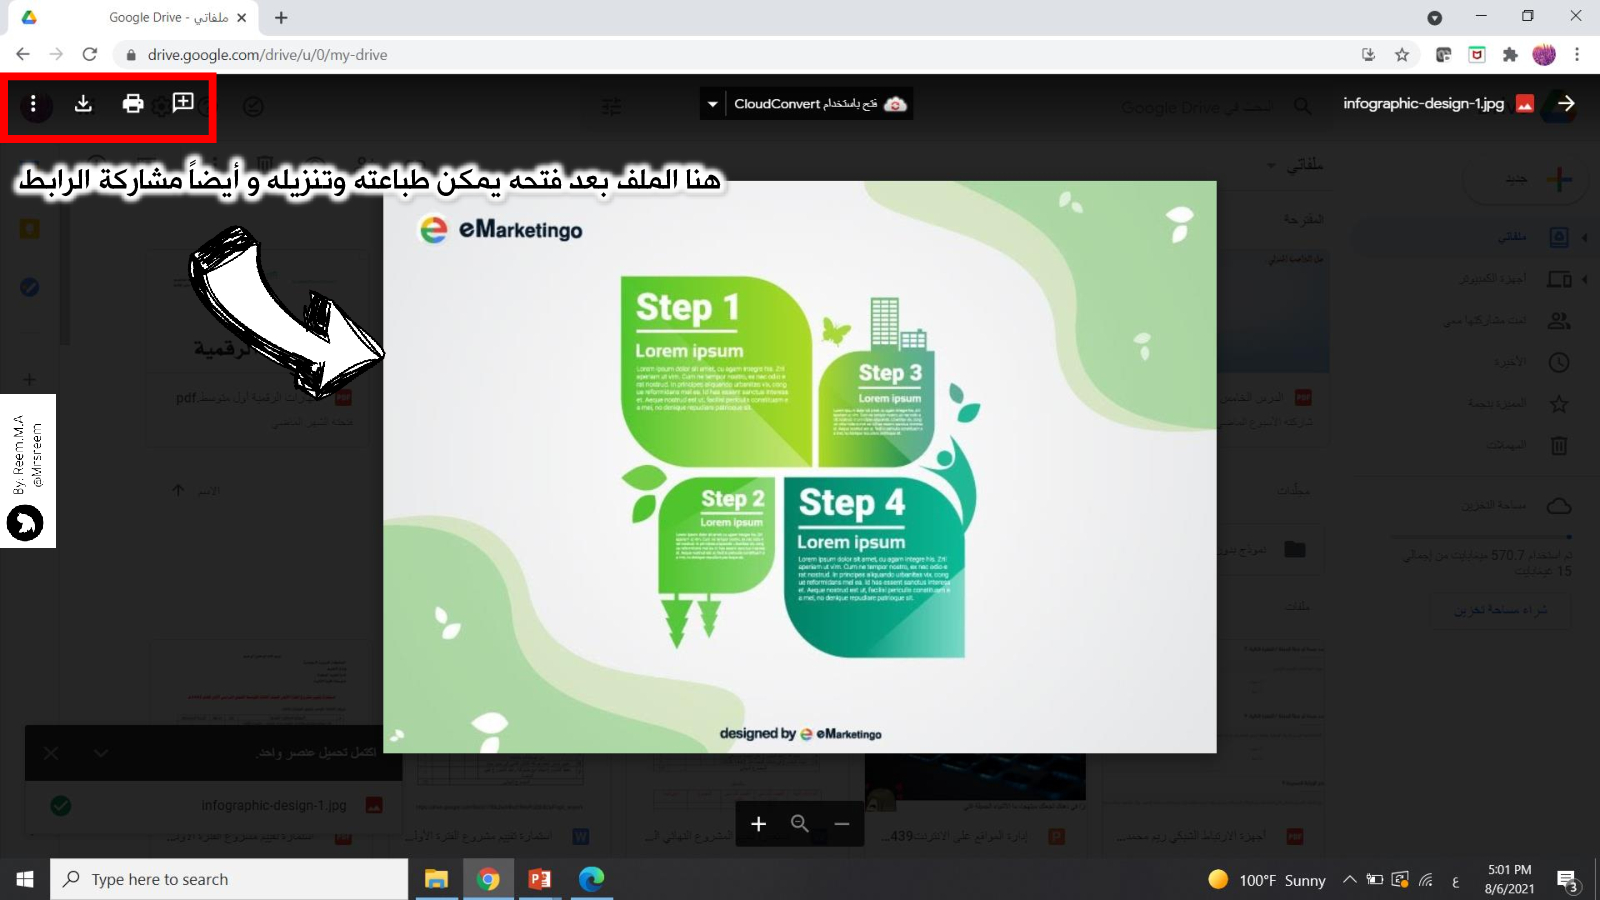Click the infographic image preview
Viewport: 1600px width, 900px height.
pyautogui.click(x=799, y=467)
